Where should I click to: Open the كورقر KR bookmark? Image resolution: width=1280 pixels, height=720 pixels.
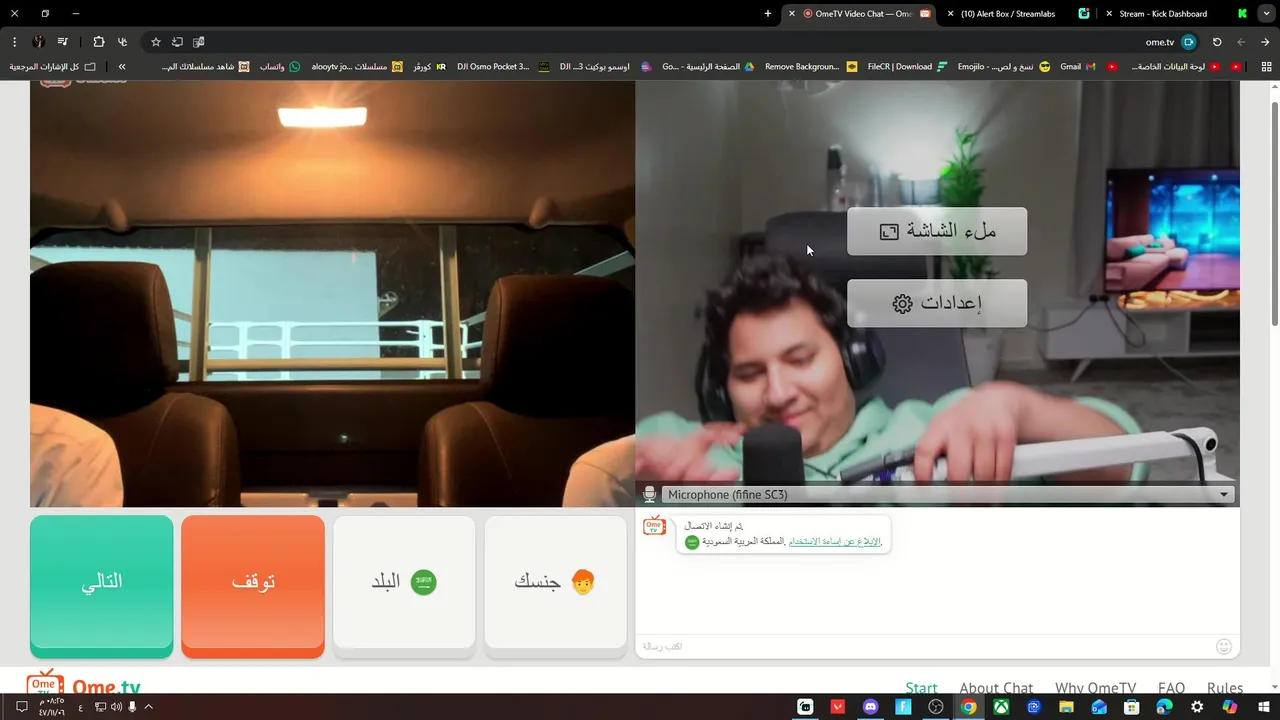[x=430, y=67]
